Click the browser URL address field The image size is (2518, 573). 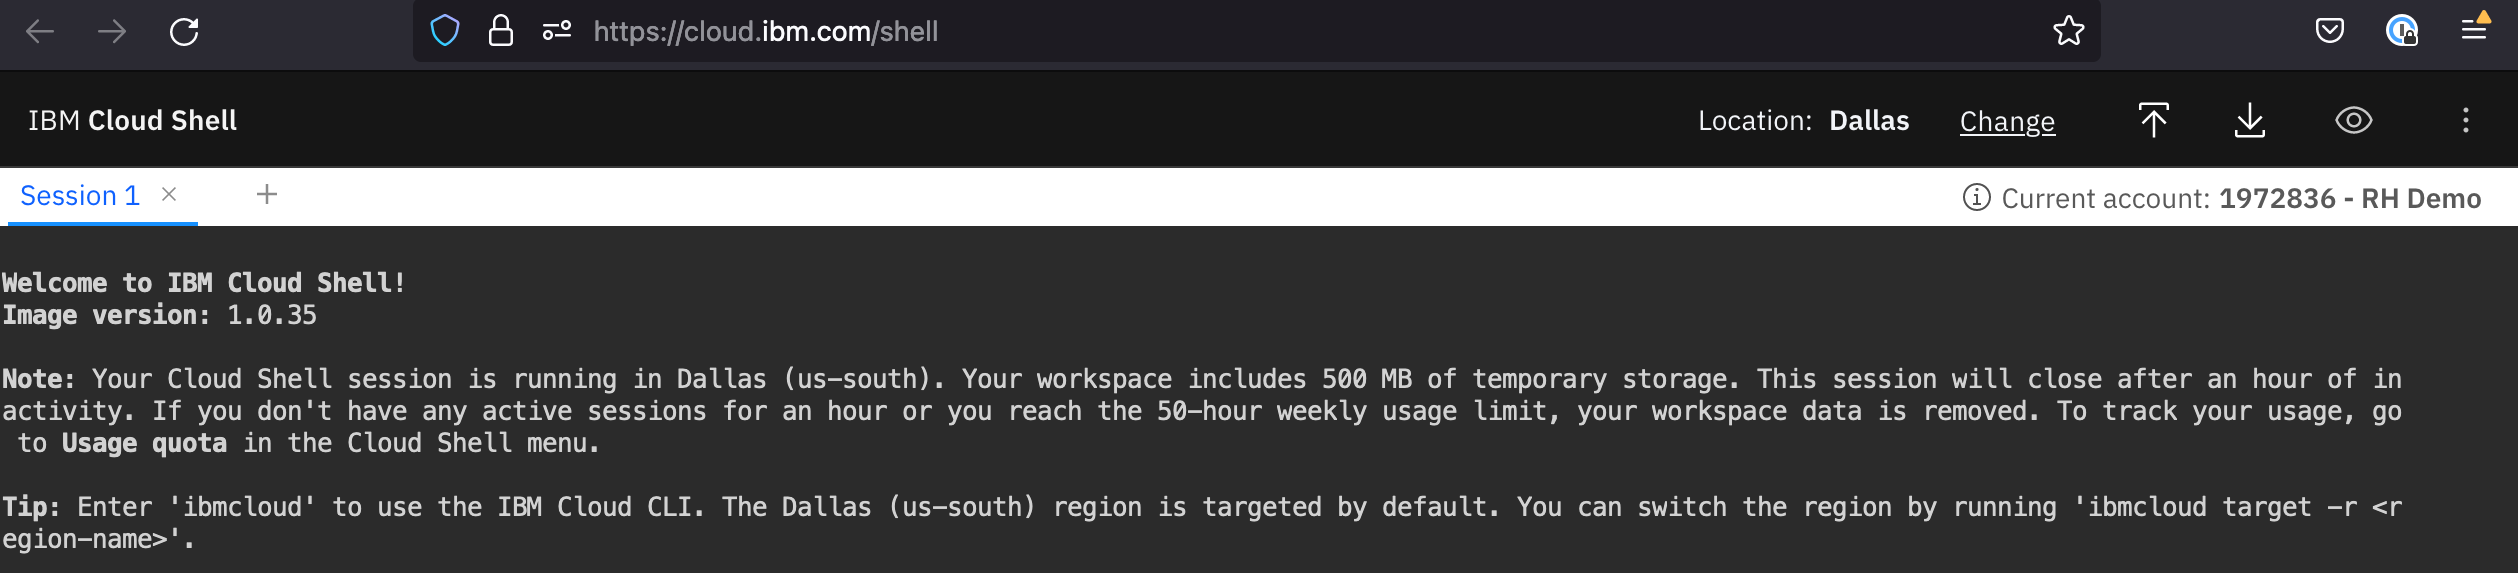coord(1200,31)
